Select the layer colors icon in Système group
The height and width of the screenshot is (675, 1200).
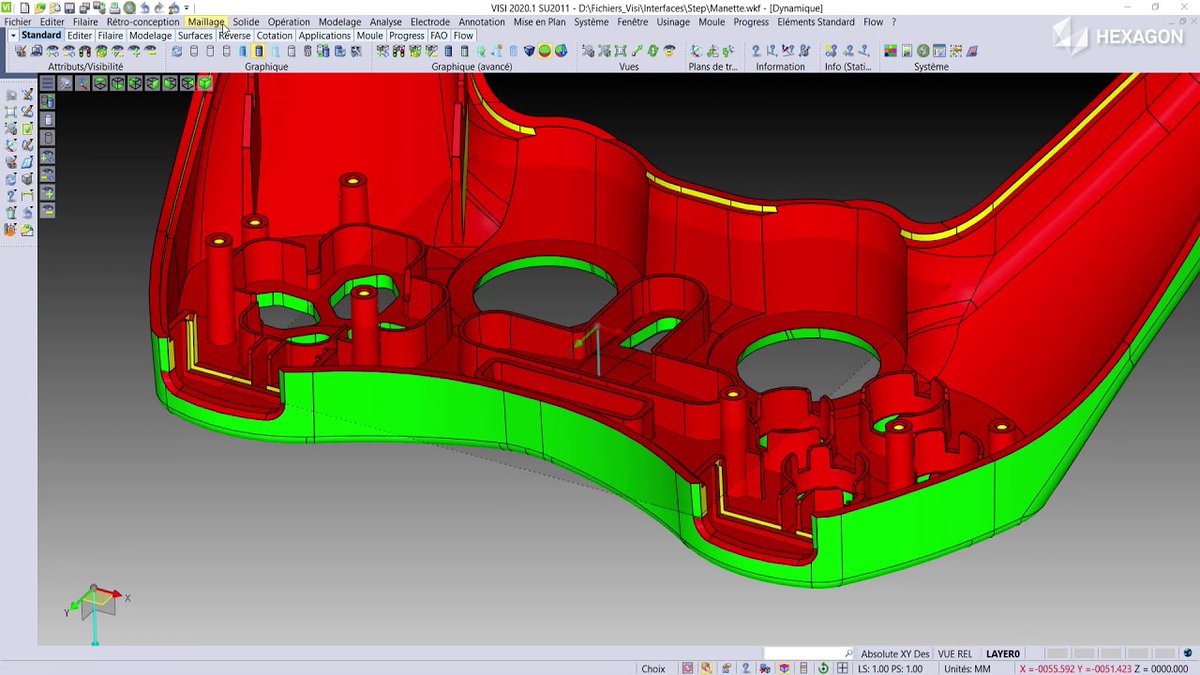coord(891,50)
